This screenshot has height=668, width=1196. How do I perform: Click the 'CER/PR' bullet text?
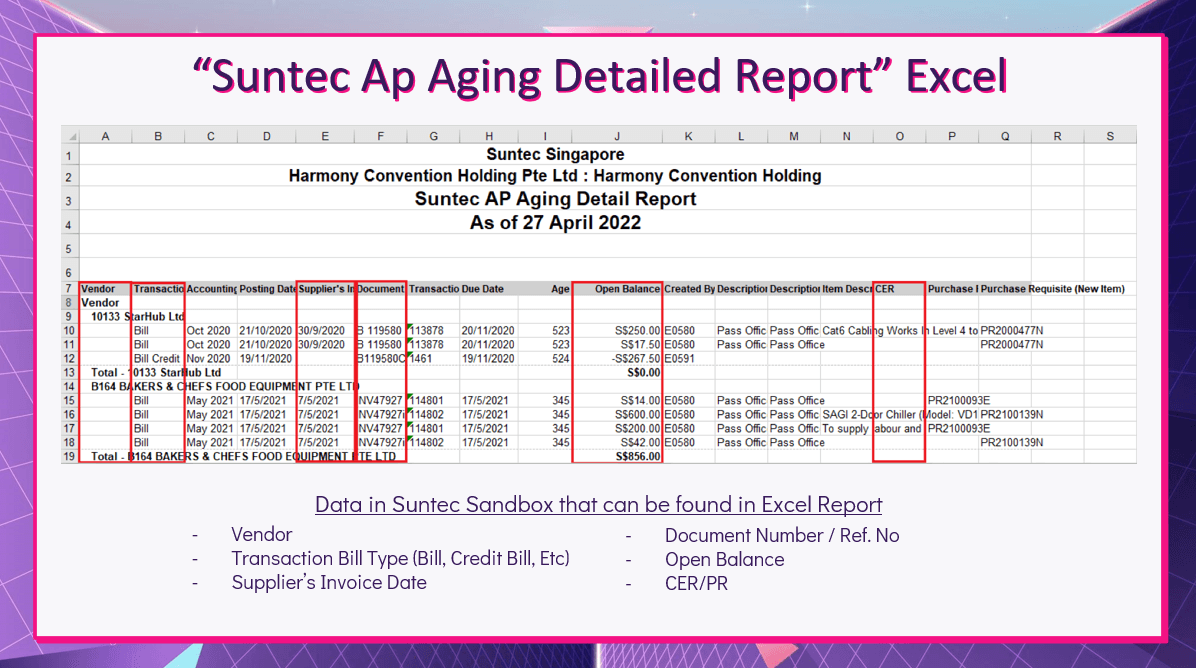point(696,583)
